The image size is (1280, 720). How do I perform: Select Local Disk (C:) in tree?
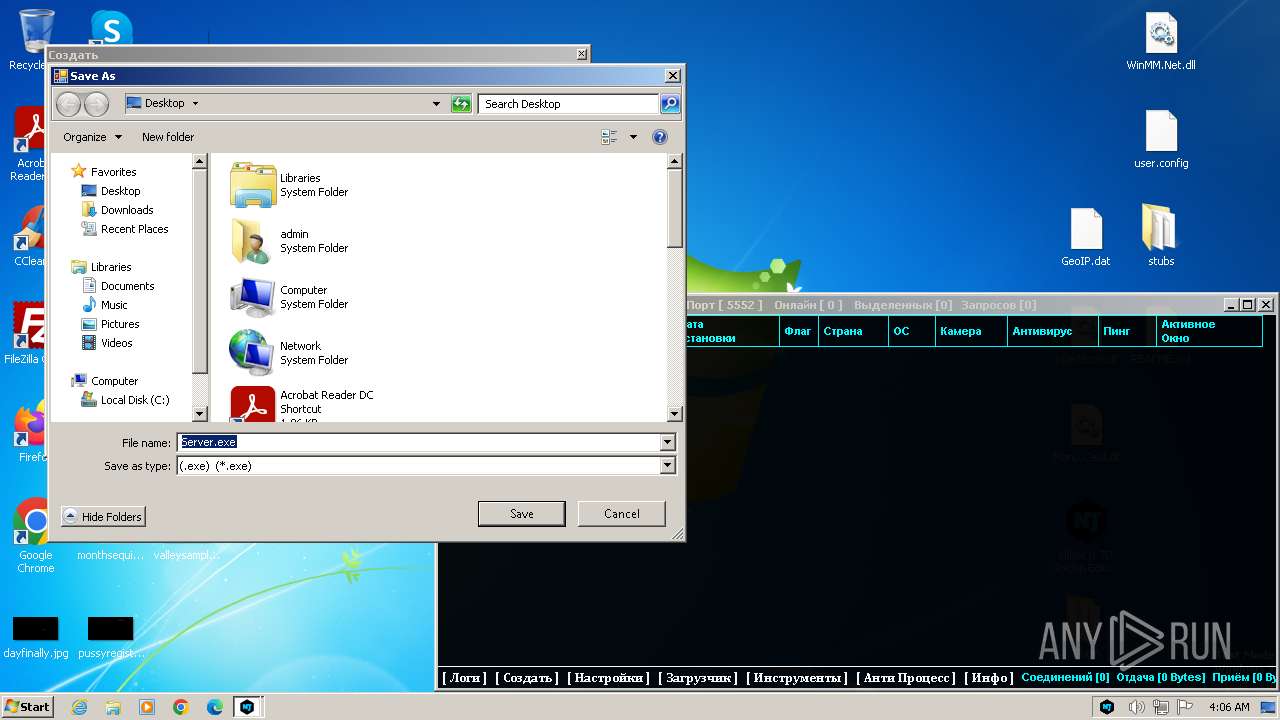135,400
